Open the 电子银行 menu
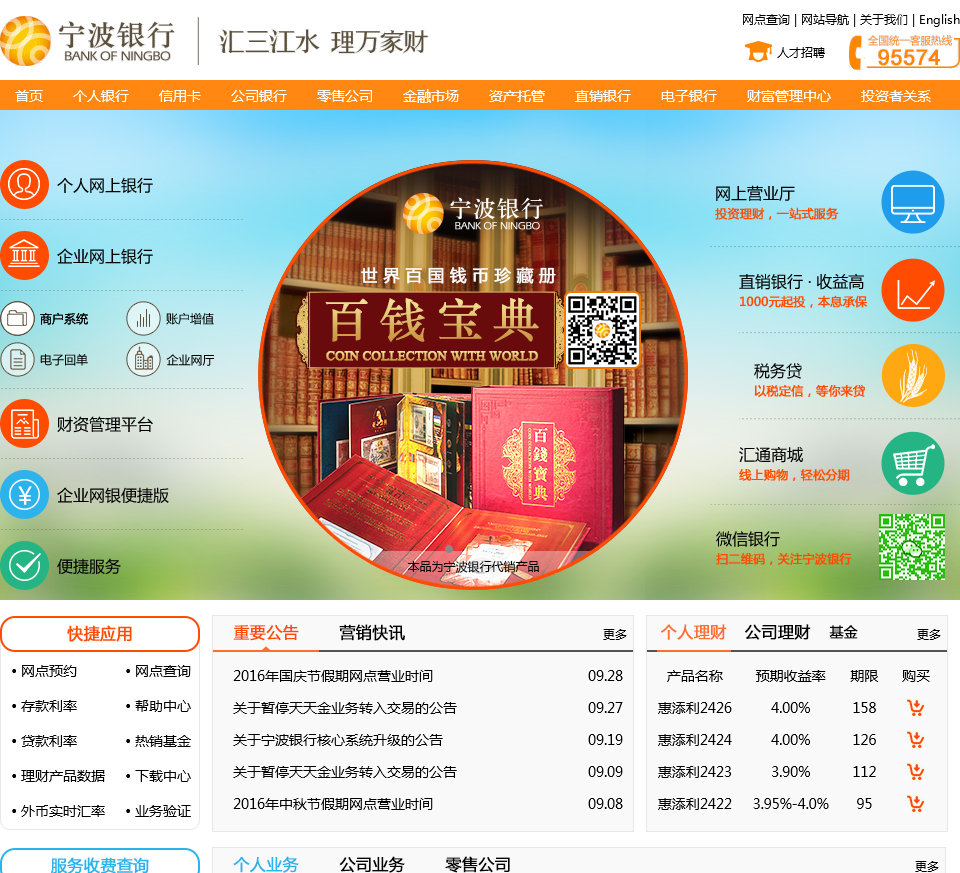Image resolution: width=960 pixels, height=873 pixels. pos(688,96)
